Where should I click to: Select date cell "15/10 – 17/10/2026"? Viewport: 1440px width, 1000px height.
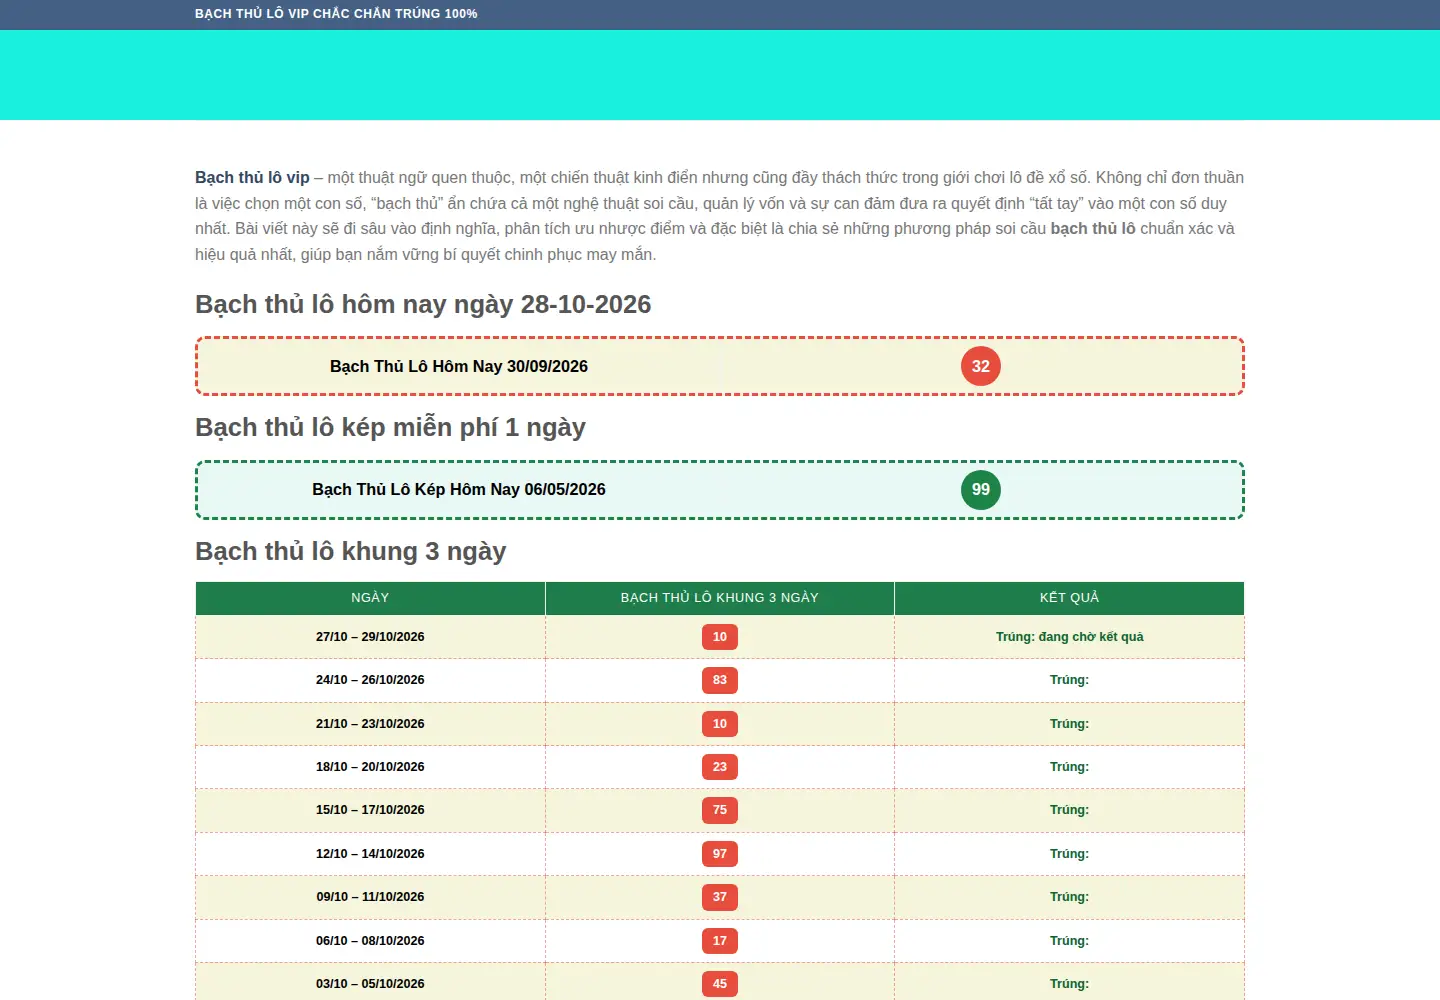[x=370, y=810]
